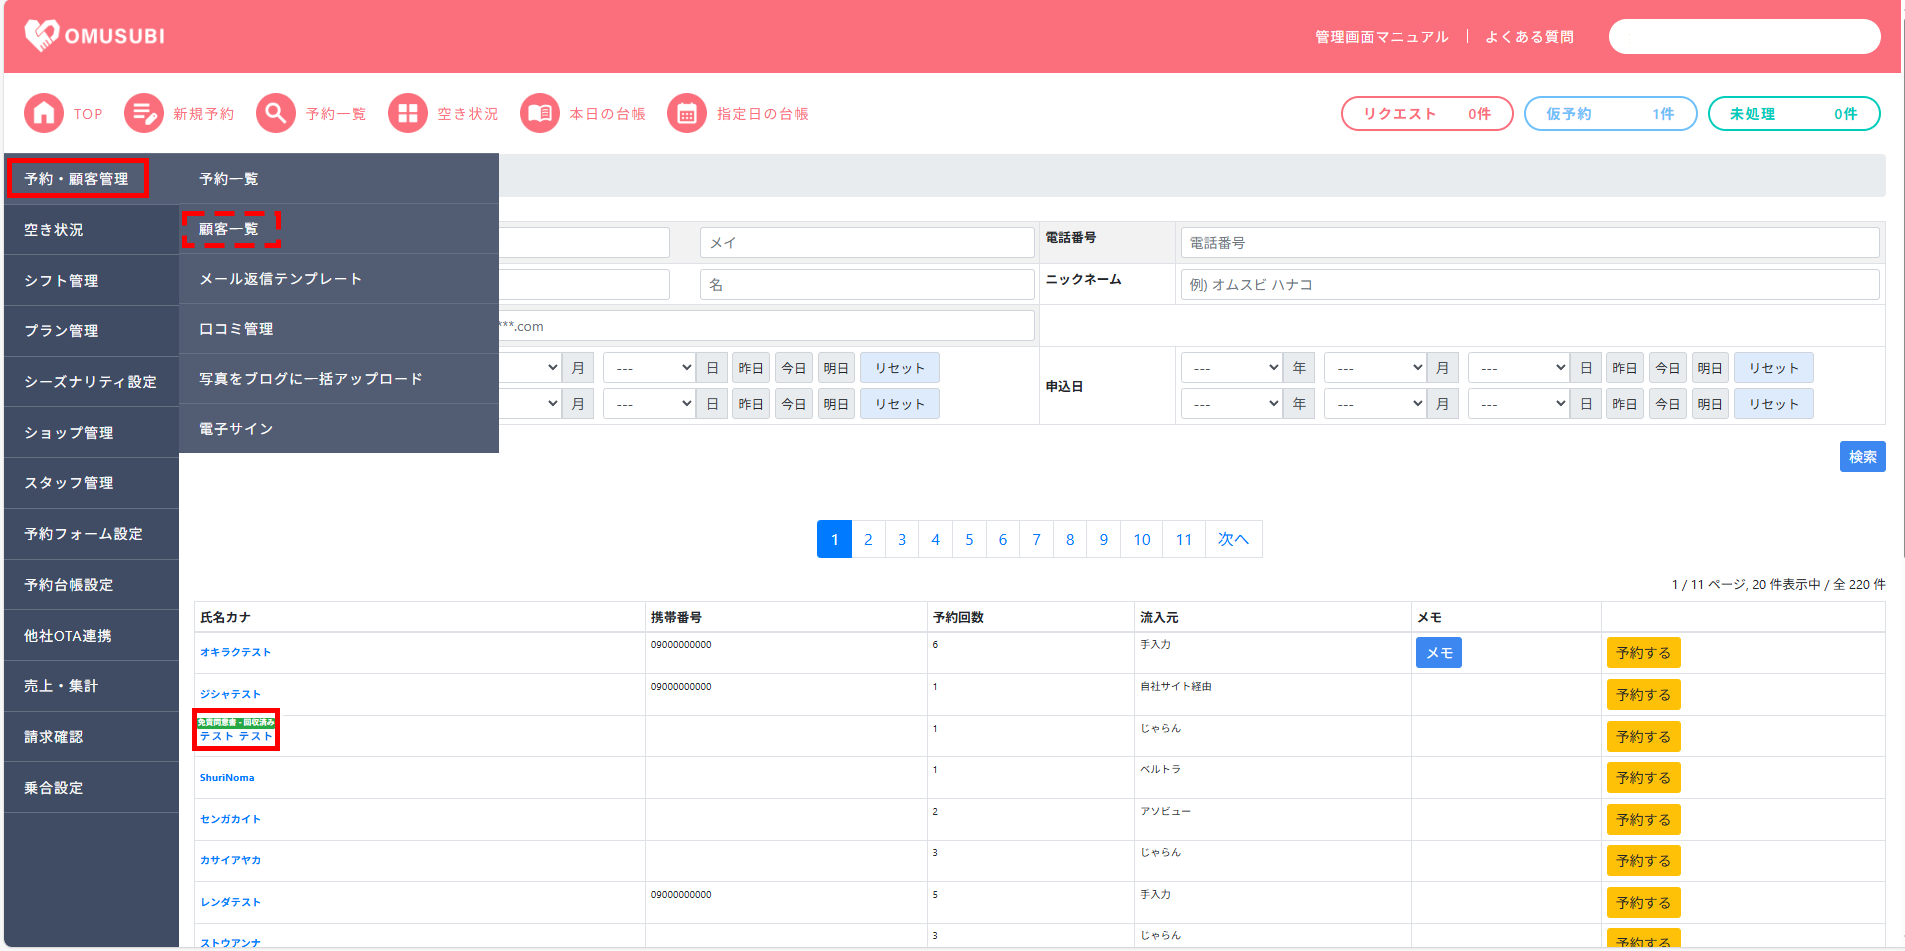The image size is (1905, 951).
Task: Go to TOP via home icon
Action: [x=44, y=114]
